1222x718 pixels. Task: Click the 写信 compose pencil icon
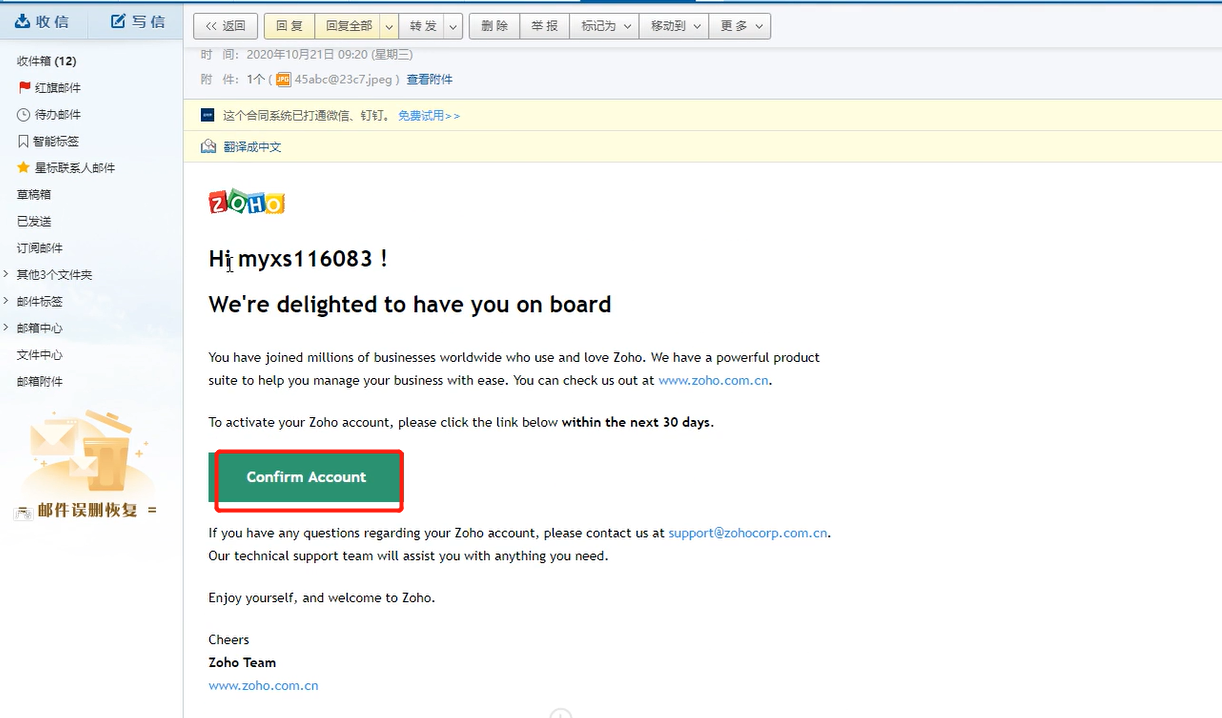(119, 21)
